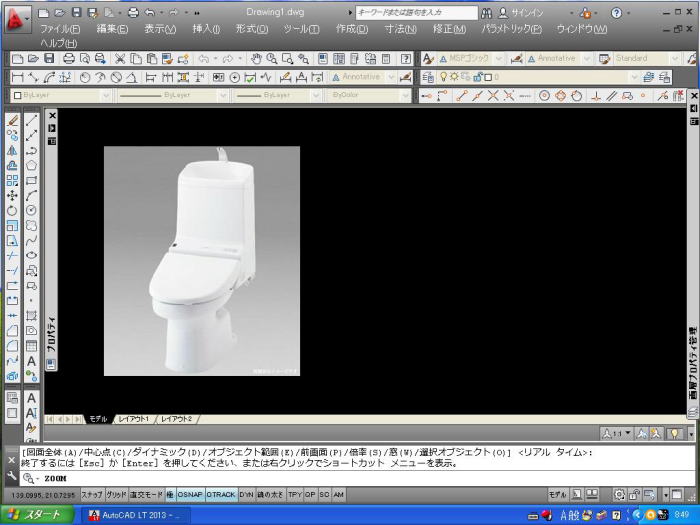The width and height of the screenshot is (700, 525).
Task: Select the Arc tool
Action: pos(31,196)
